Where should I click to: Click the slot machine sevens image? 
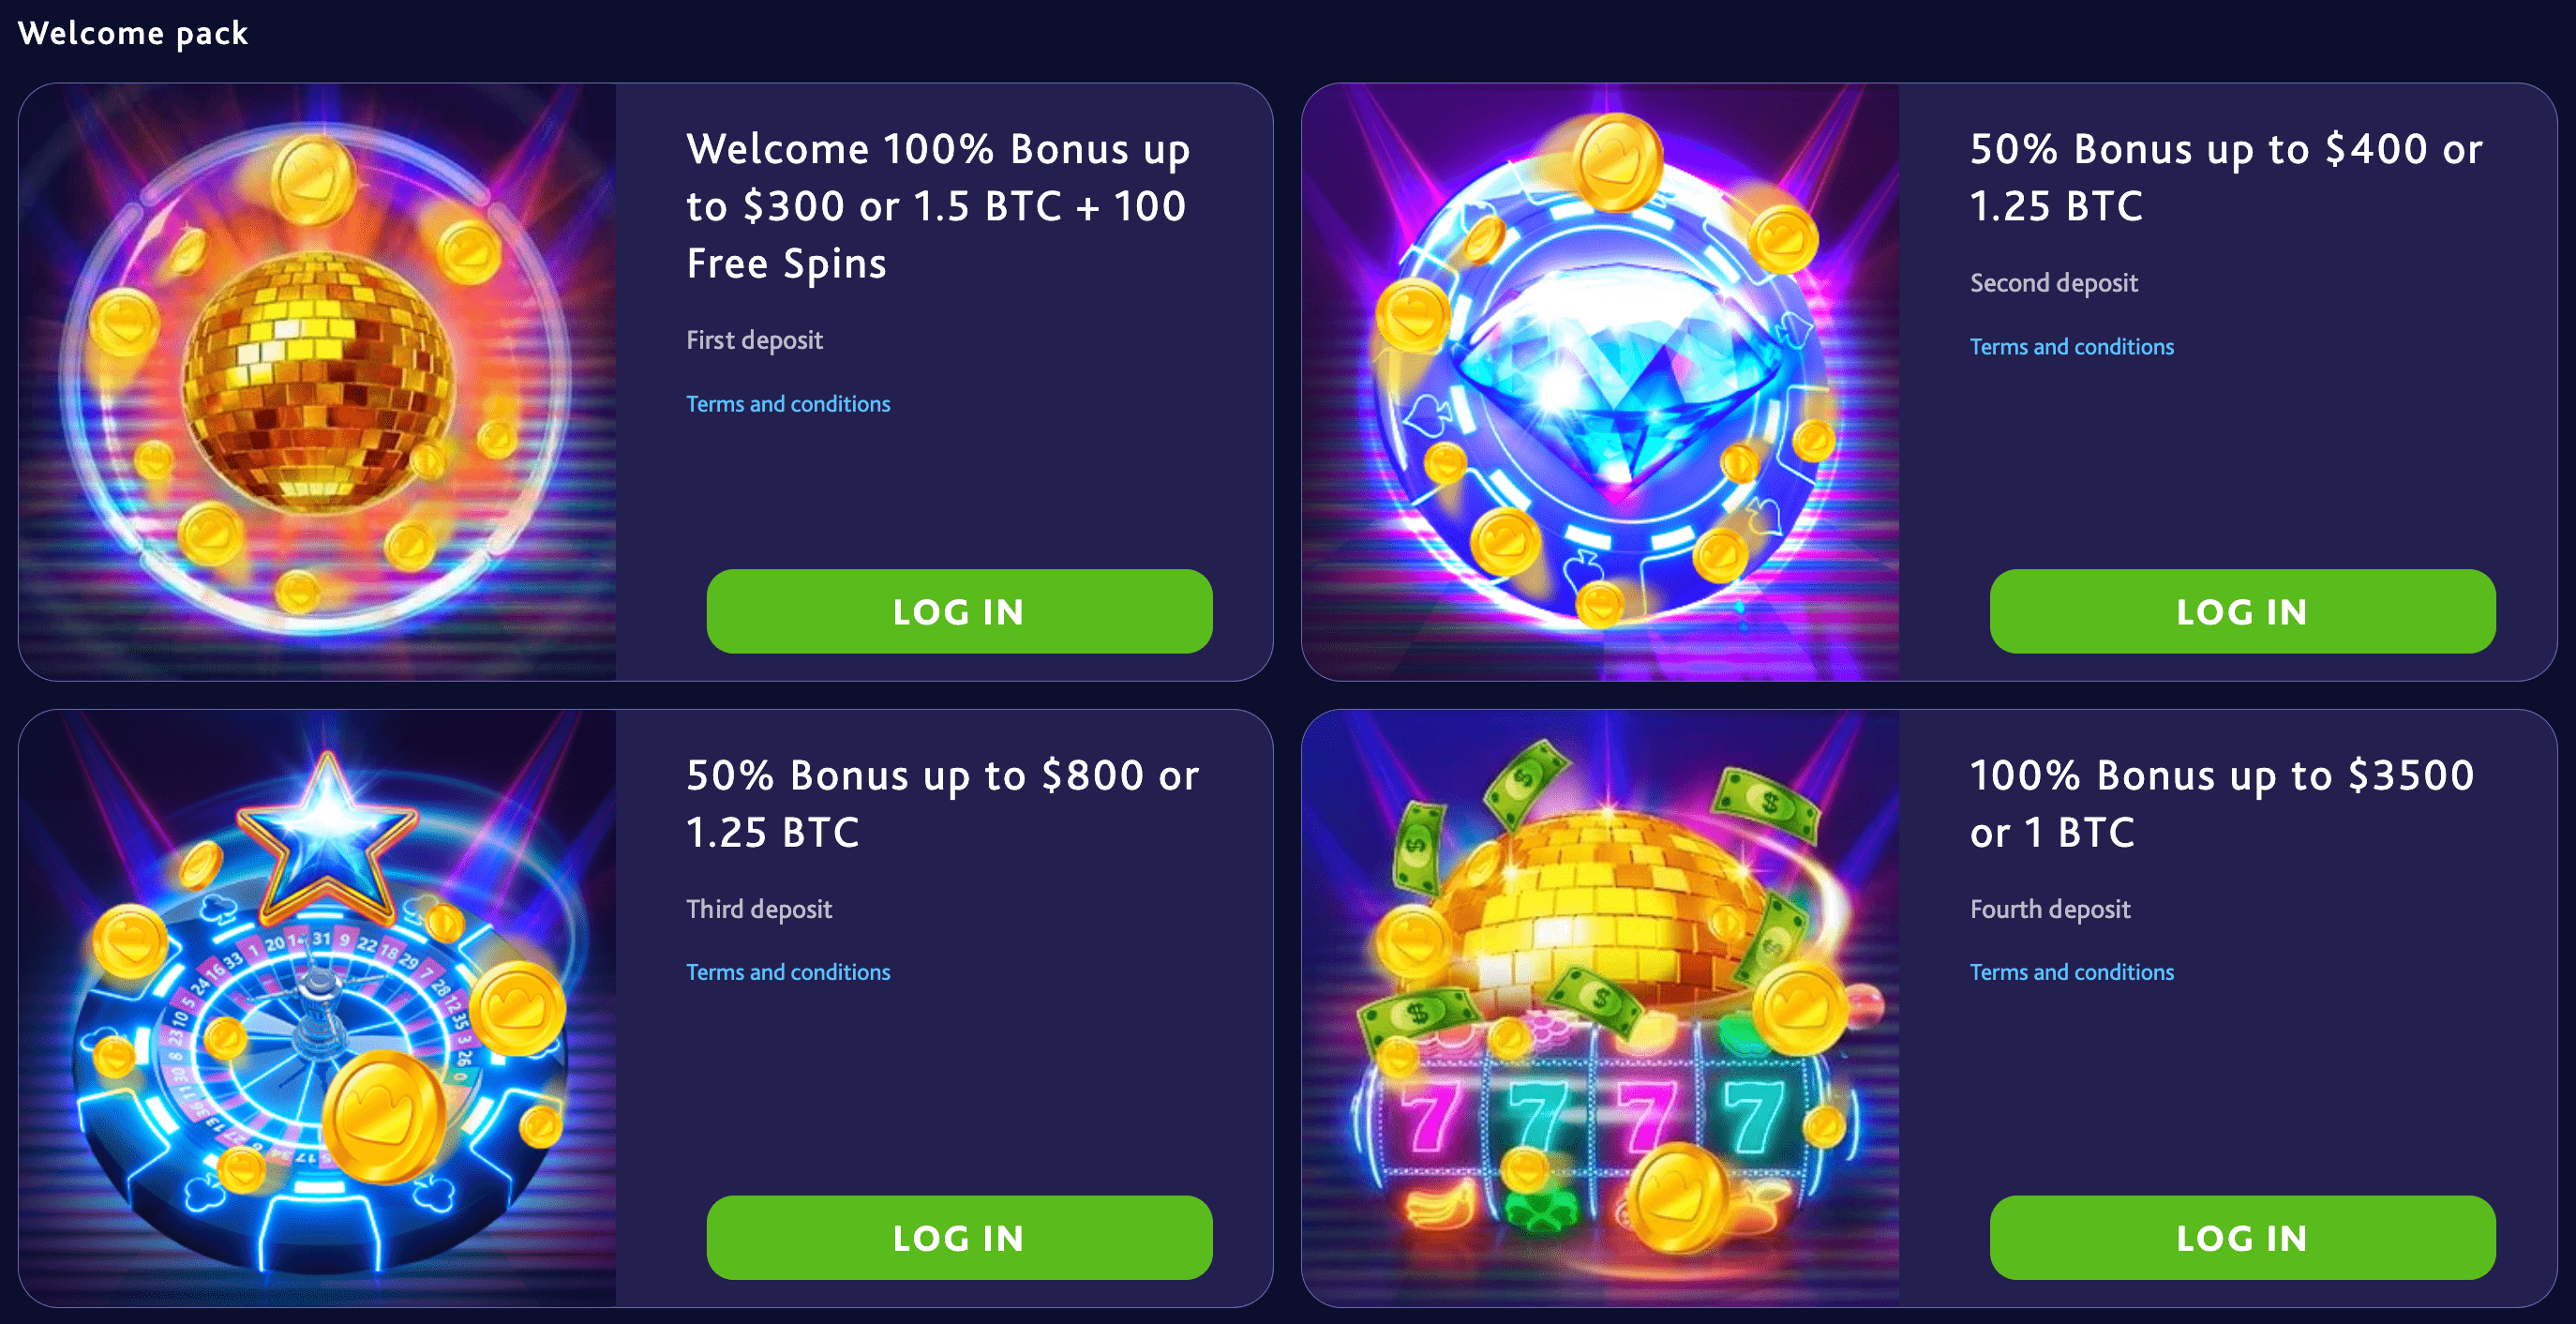pos(1600,1008)
